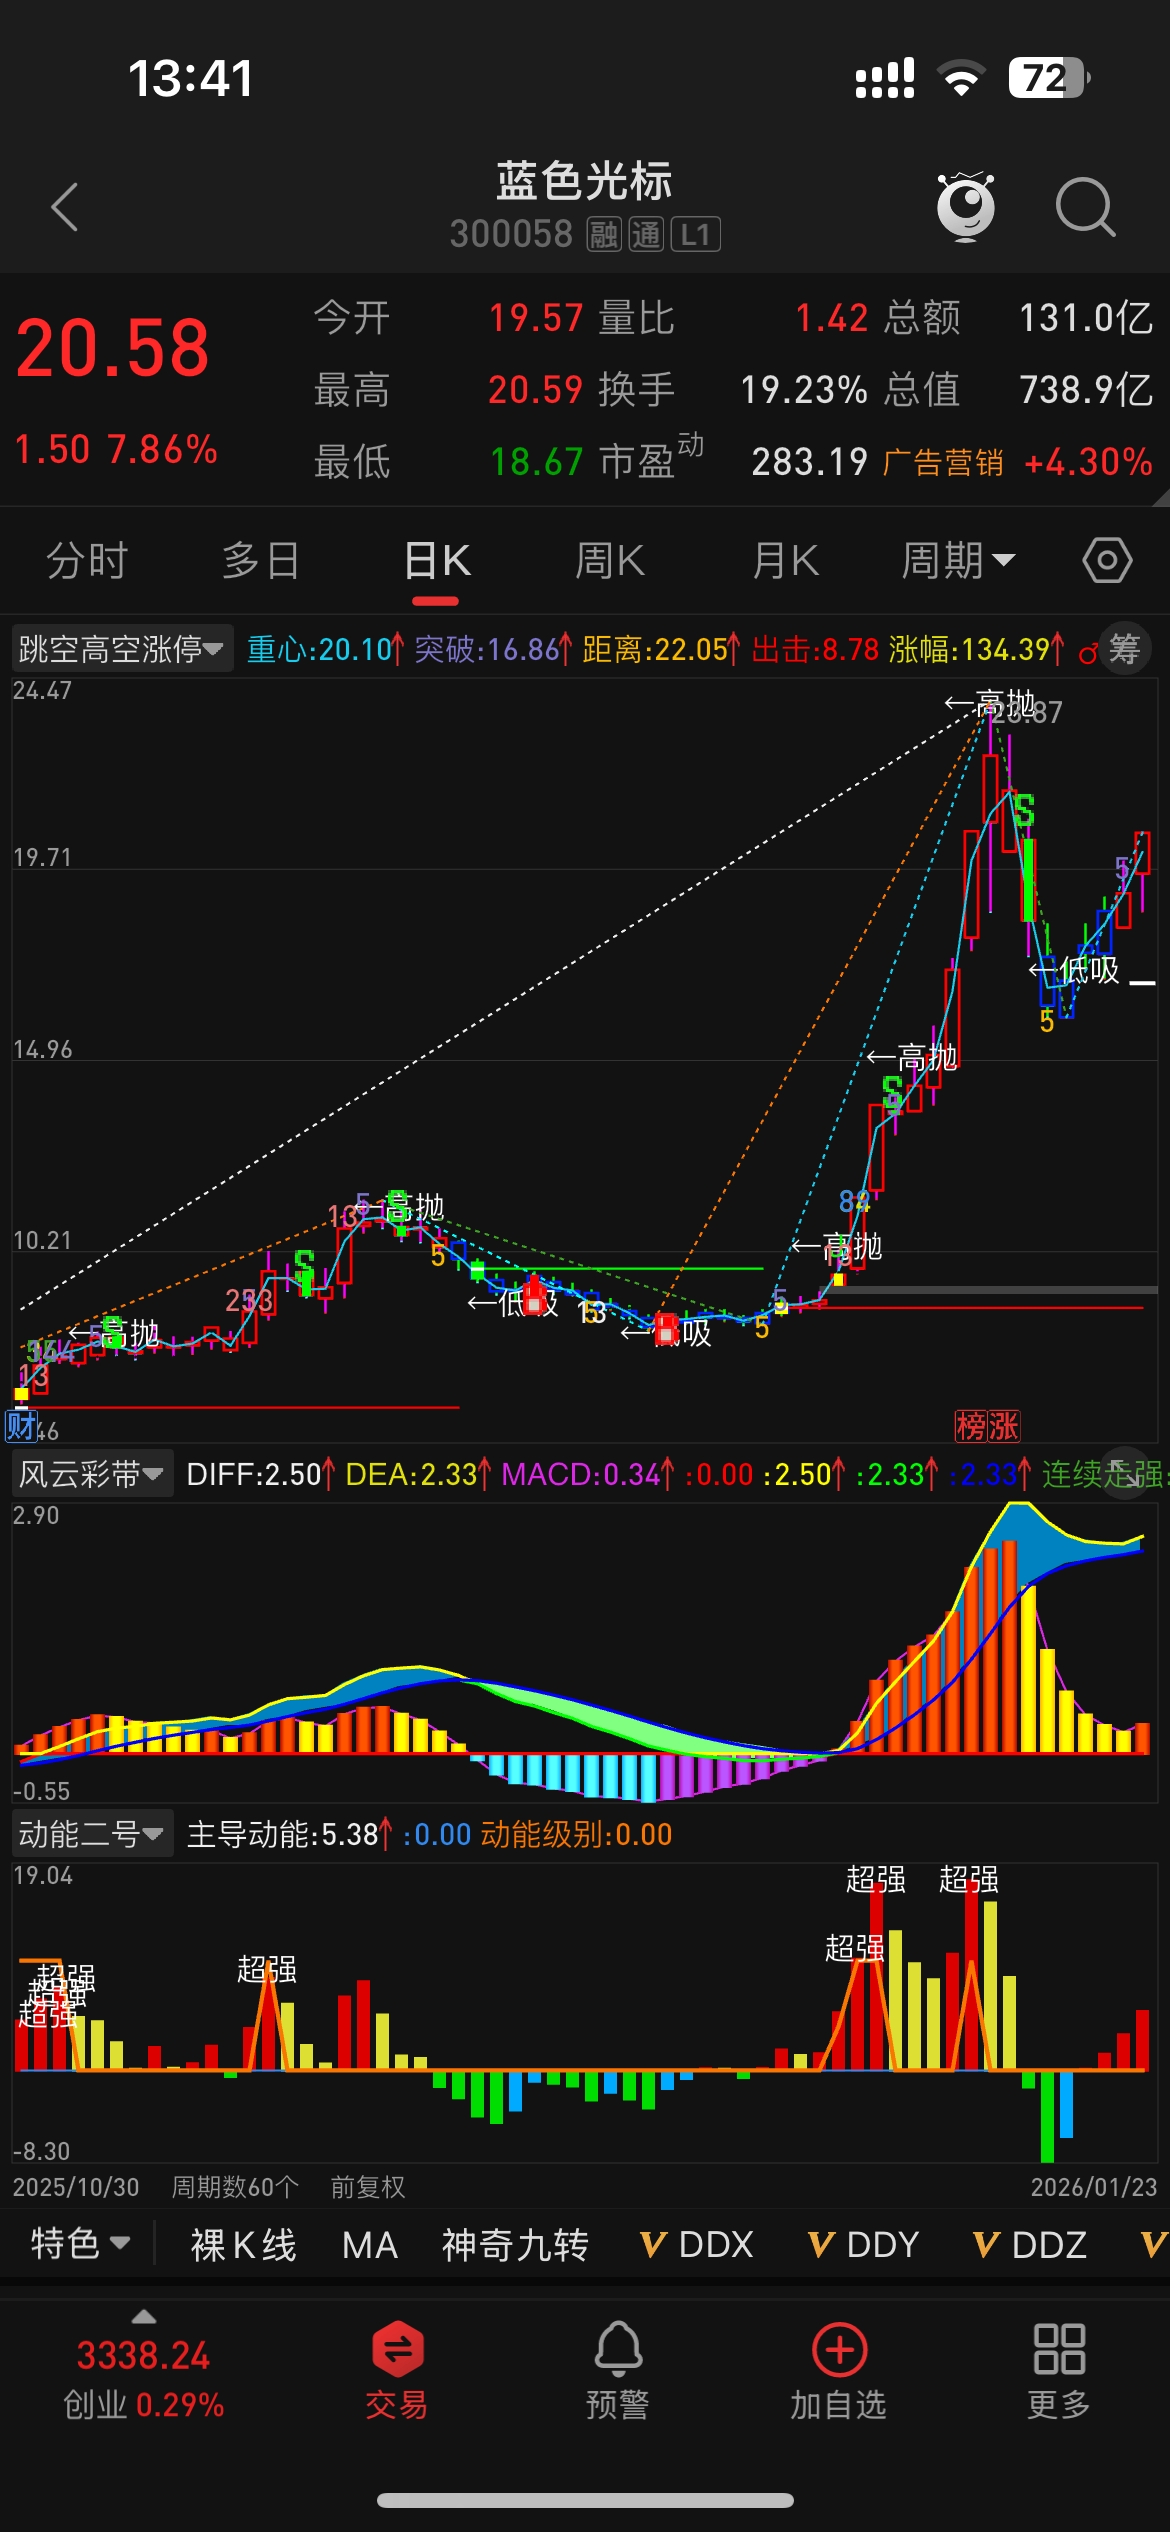Tap the V icon before DDX
Viewport: 1170px width, 2532px height.
click(653, 2245)
